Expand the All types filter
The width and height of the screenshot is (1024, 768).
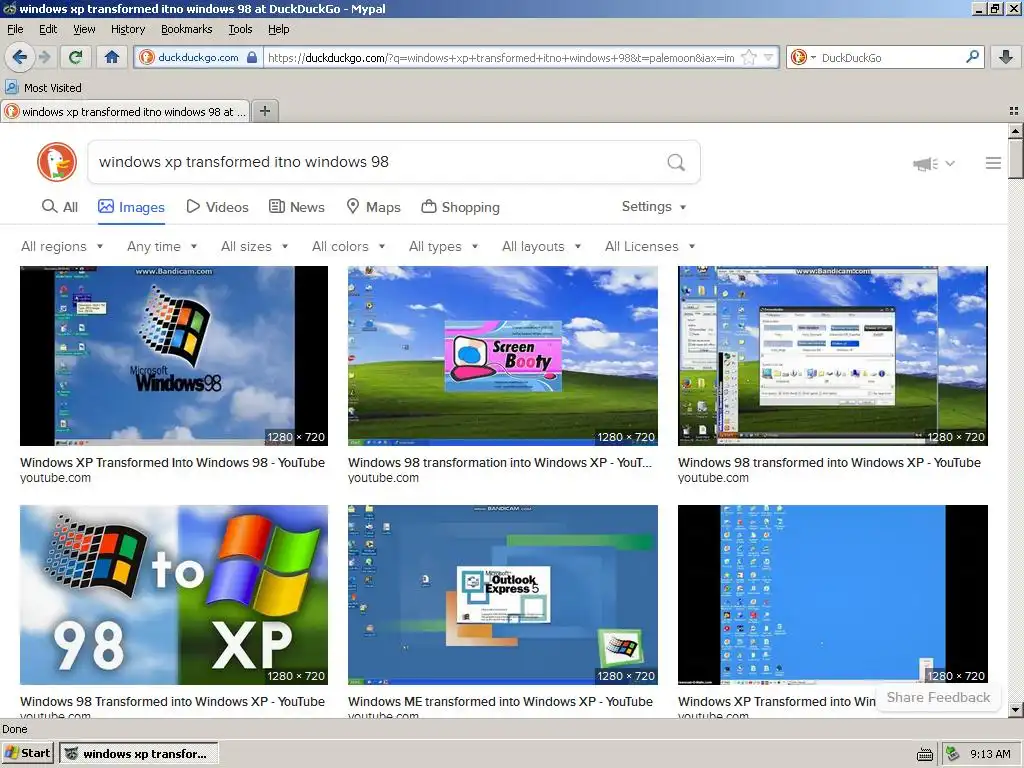[x=443, y=246]
